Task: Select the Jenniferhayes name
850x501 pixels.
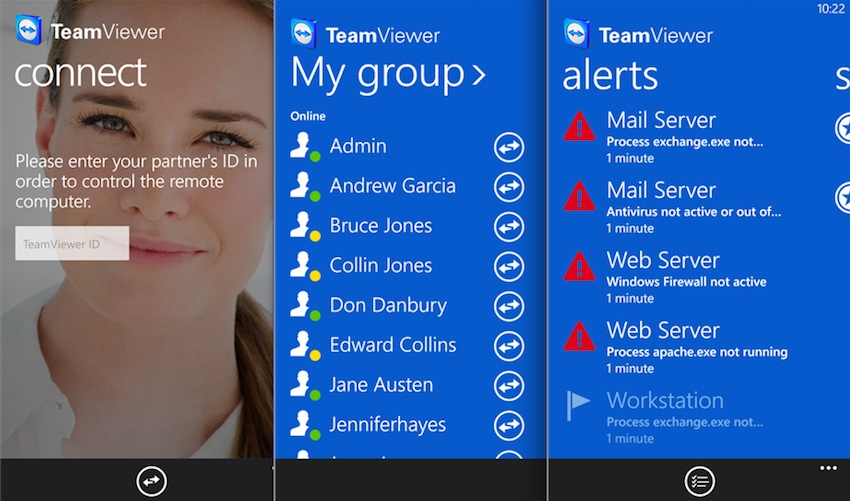Action: (x=388, y=425)
